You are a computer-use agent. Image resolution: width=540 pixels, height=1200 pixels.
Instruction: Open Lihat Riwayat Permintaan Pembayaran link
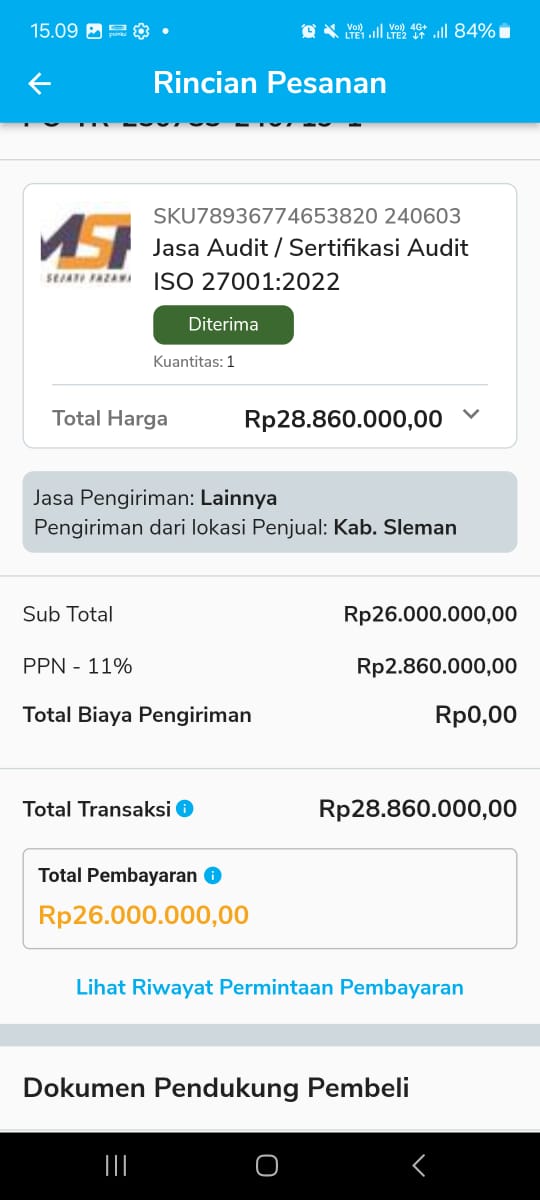pos(270,987)
